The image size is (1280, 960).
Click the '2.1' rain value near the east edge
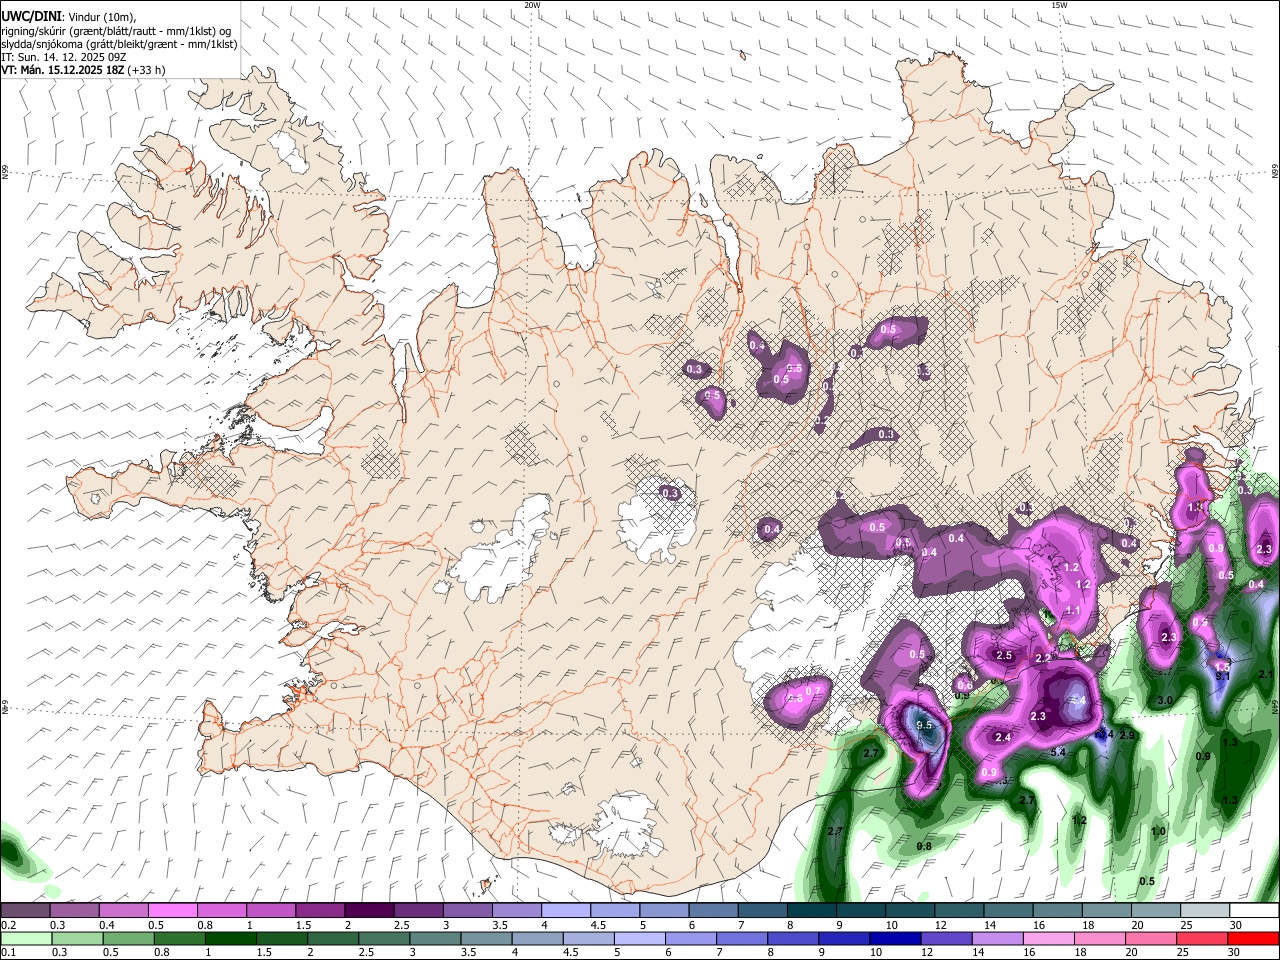pos(1265,675)
